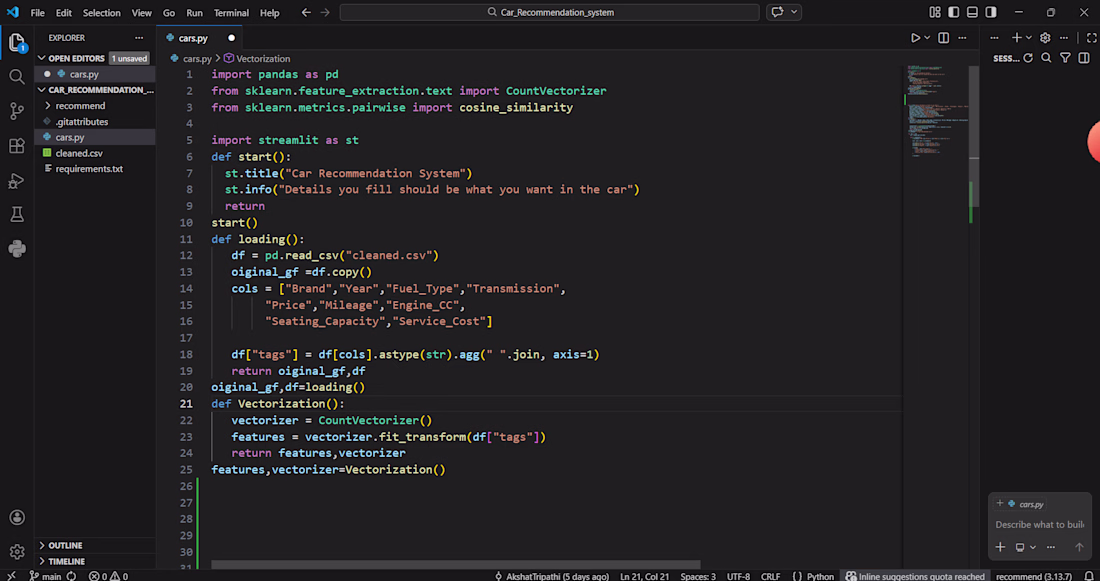The width and height of the screenshot is (1100, 581).
Task: Click the 'Describe what to build' chat input
Action: tap(1039, 524)
